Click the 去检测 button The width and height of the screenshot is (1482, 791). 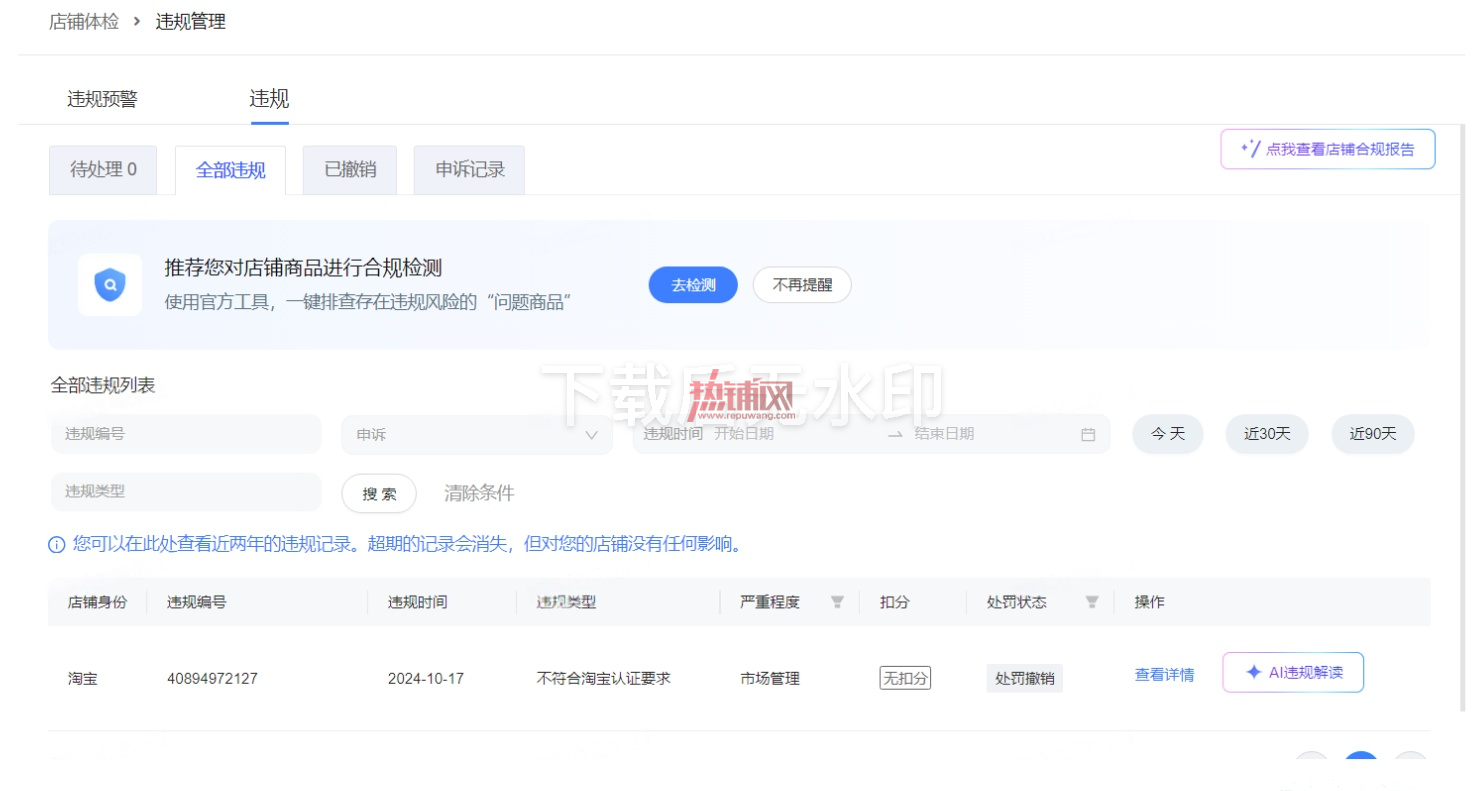pos(693,285)
